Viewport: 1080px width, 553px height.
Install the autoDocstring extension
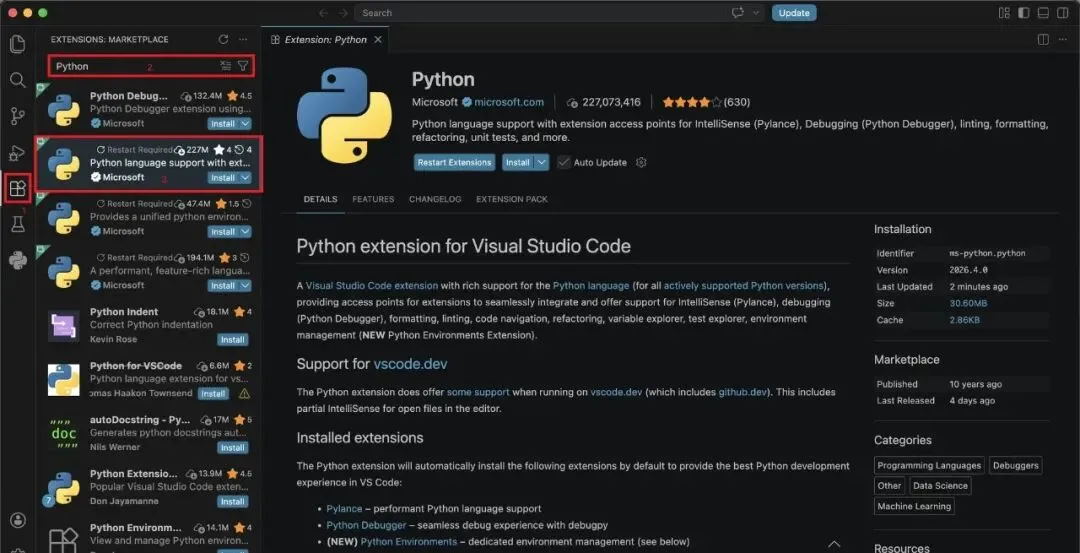point(233,448)
